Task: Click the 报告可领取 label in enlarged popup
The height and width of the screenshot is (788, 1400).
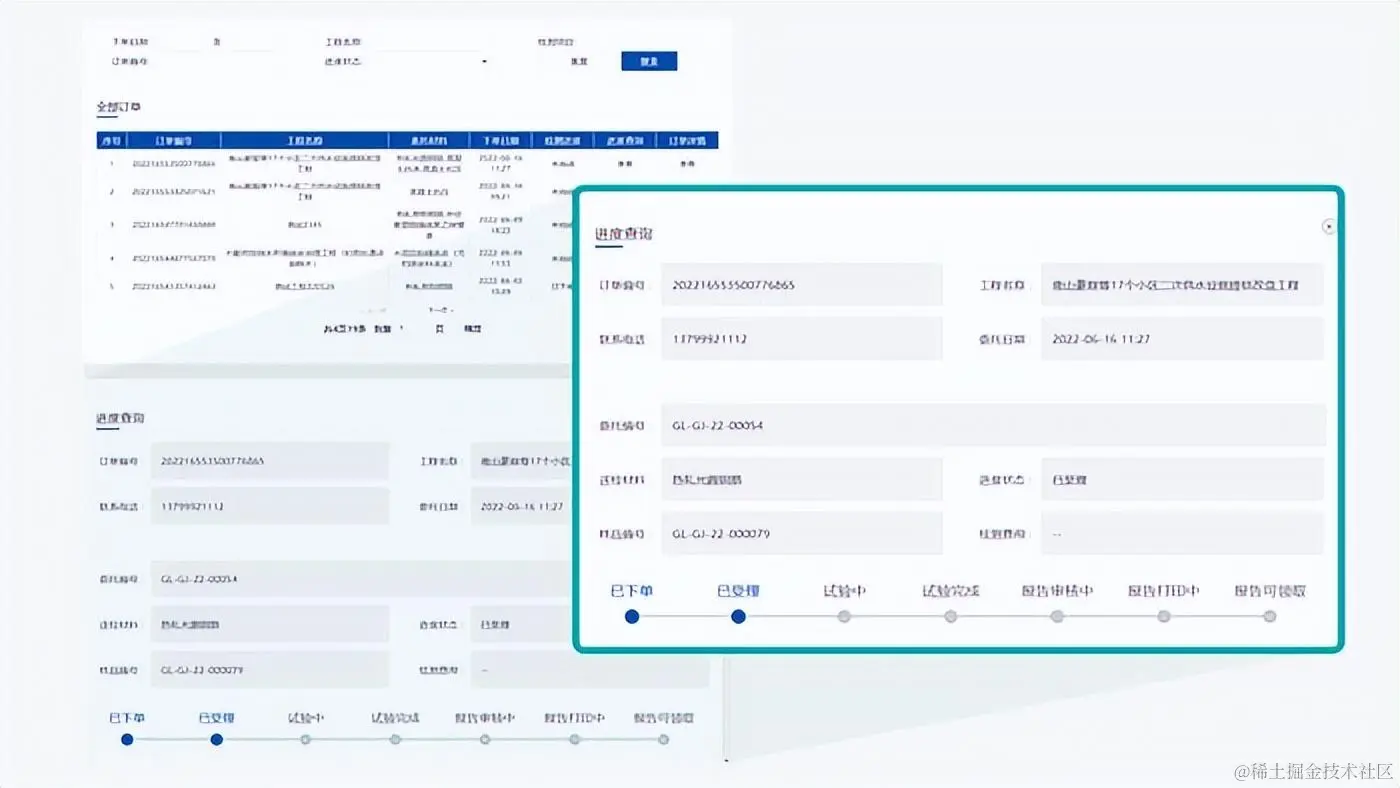Action: point(1270,591)
